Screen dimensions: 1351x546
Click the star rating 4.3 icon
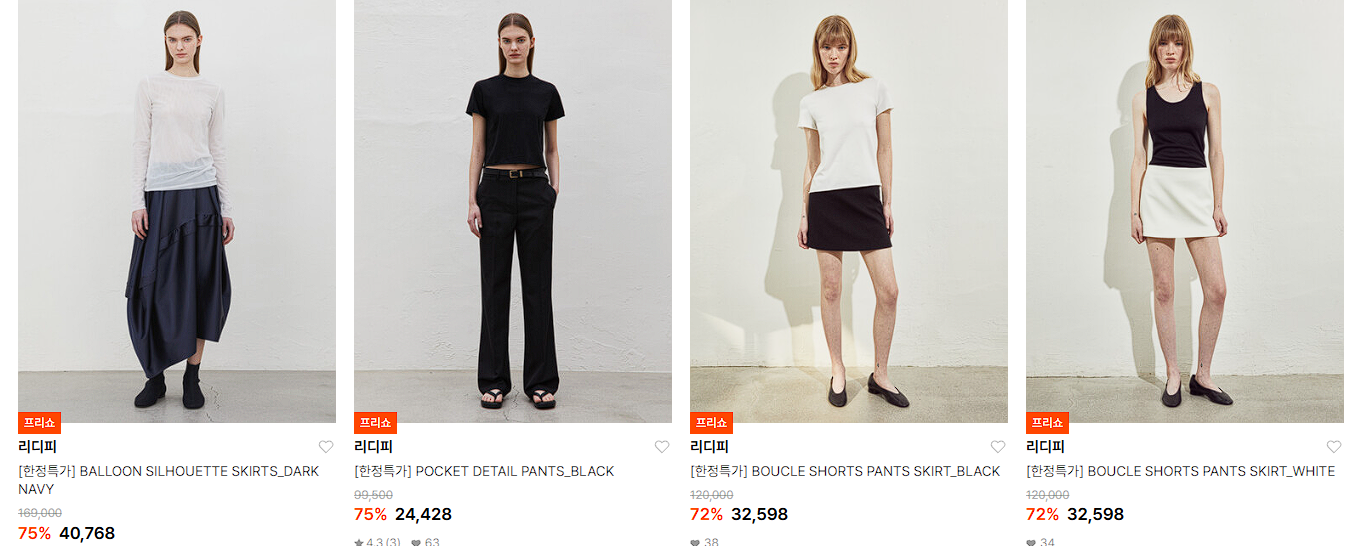click(359, 543)
